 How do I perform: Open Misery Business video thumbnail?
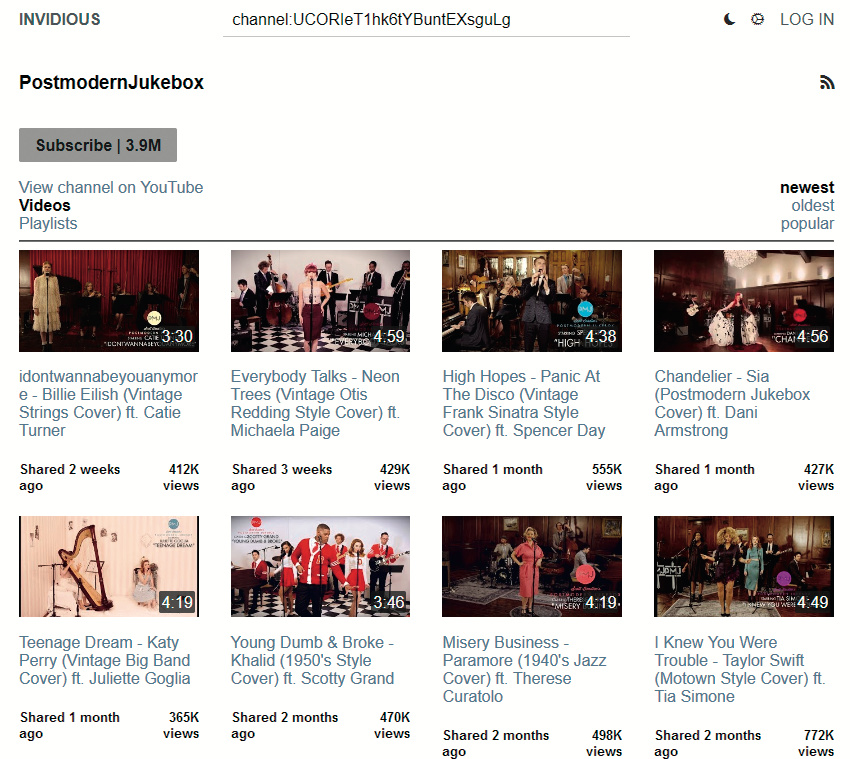(532, 567)
